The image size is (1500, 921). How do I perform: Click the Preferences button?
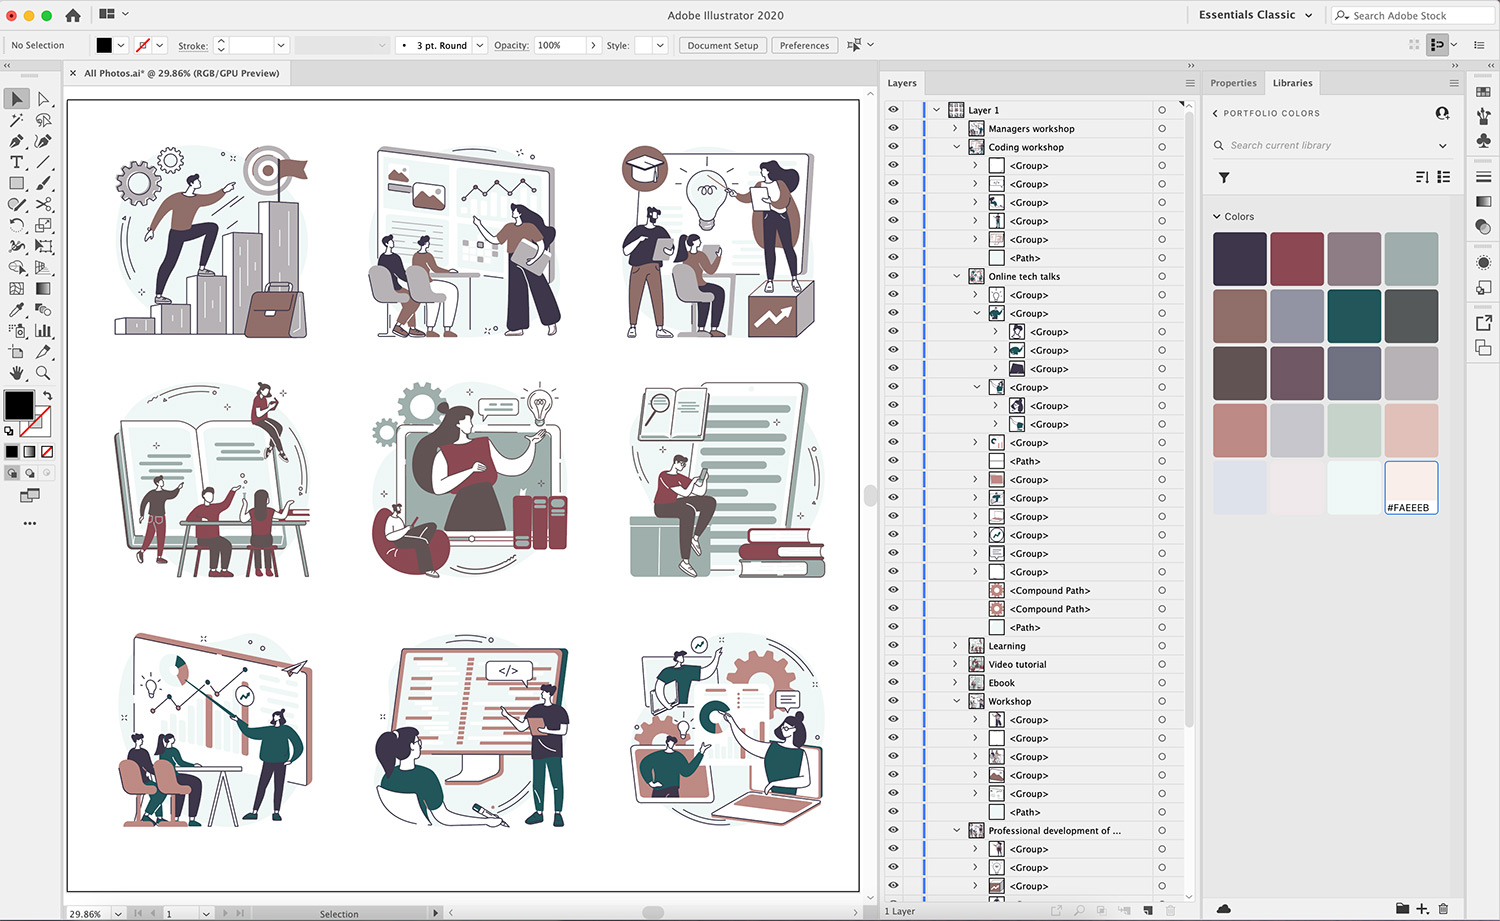804,45
